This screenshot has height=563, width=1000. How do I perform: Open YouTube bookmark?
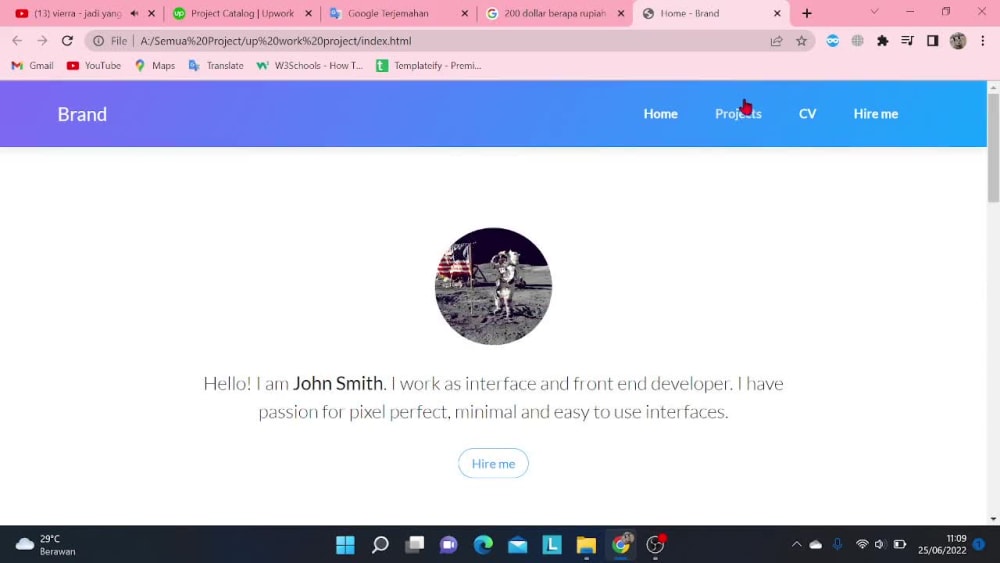pyautogui.click(x=94, y=66)
